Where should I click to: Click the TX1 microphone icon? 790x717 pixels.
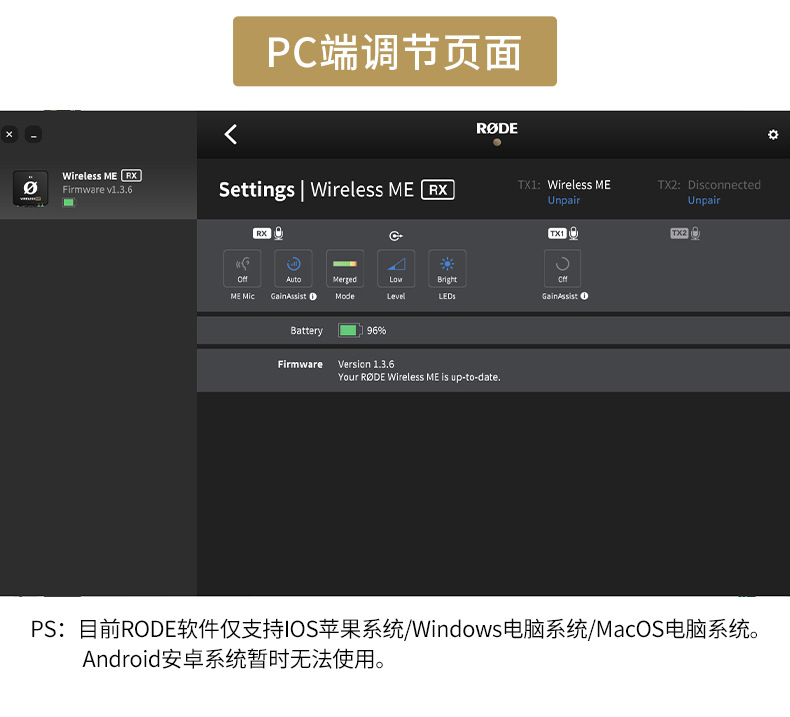(573, 233)
